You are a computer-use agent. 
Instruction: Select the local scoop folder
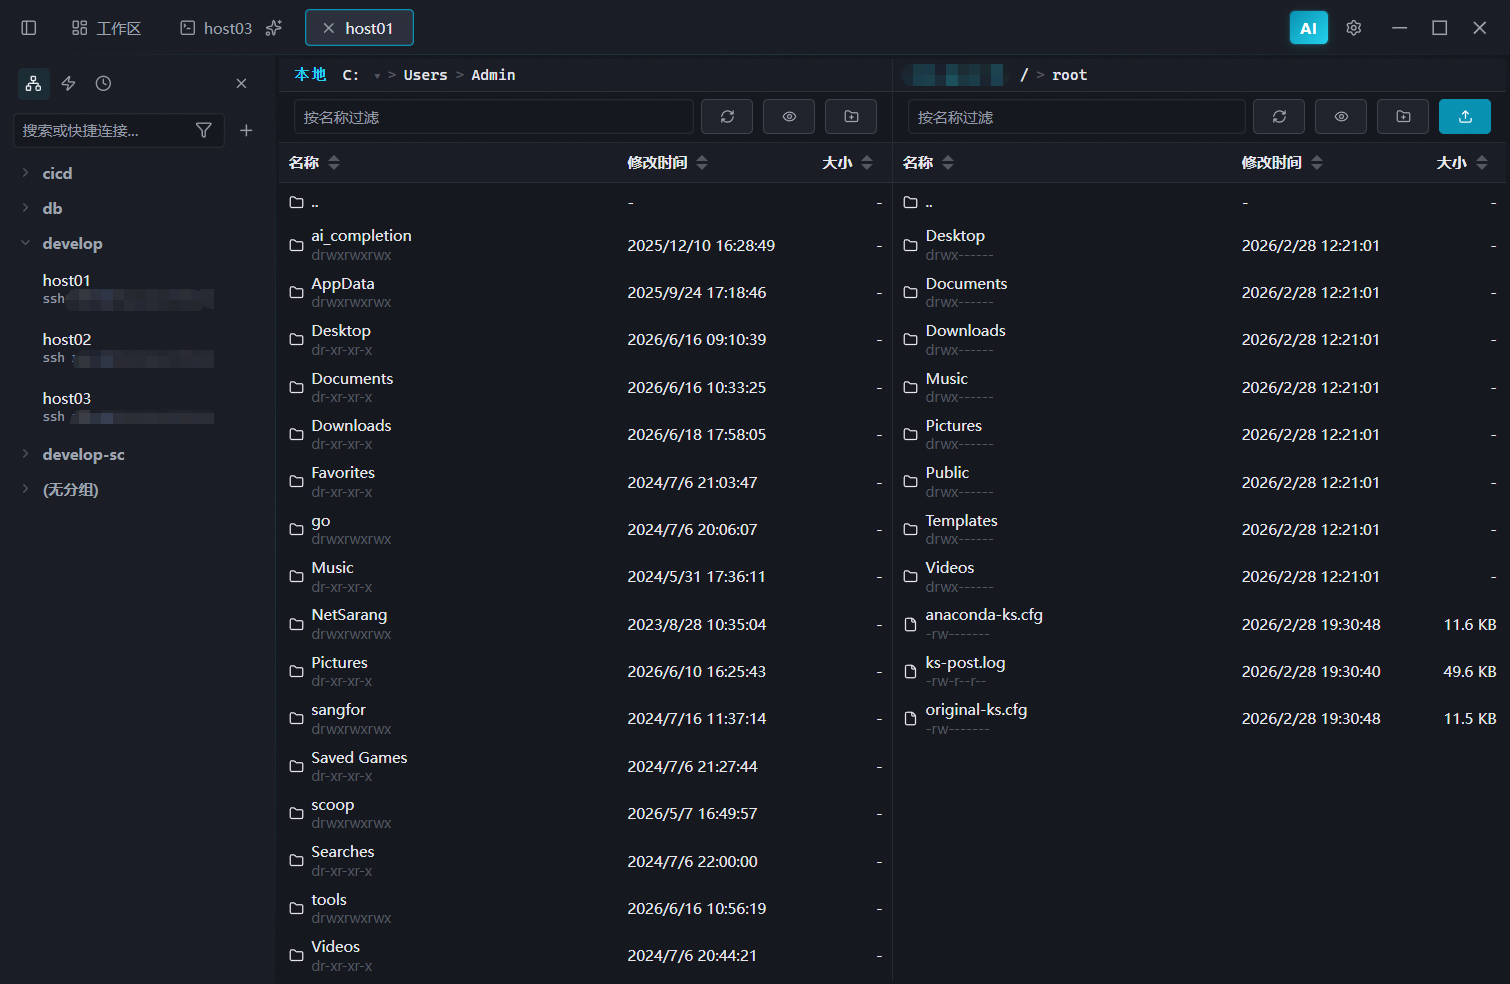coord(585,813)
